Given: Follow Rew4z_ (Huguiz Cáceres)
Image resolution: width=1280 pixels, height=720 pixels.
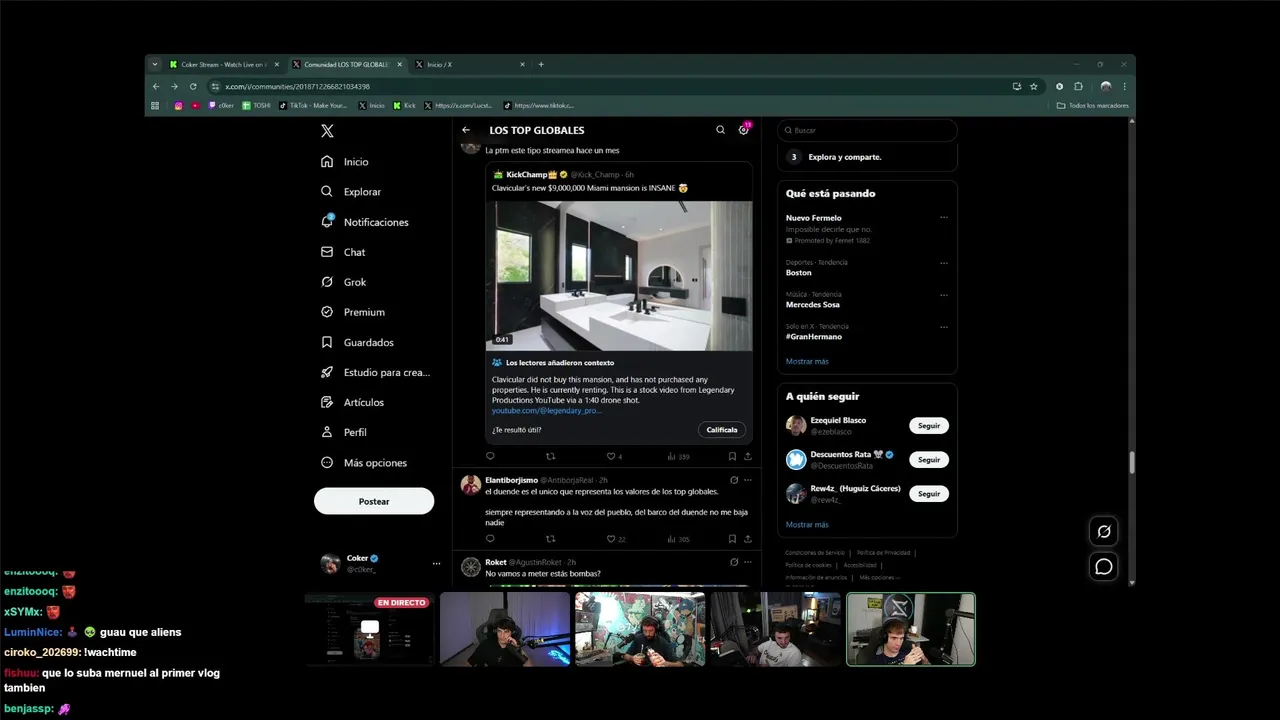Looking at the screenshot, I should 929,493.
